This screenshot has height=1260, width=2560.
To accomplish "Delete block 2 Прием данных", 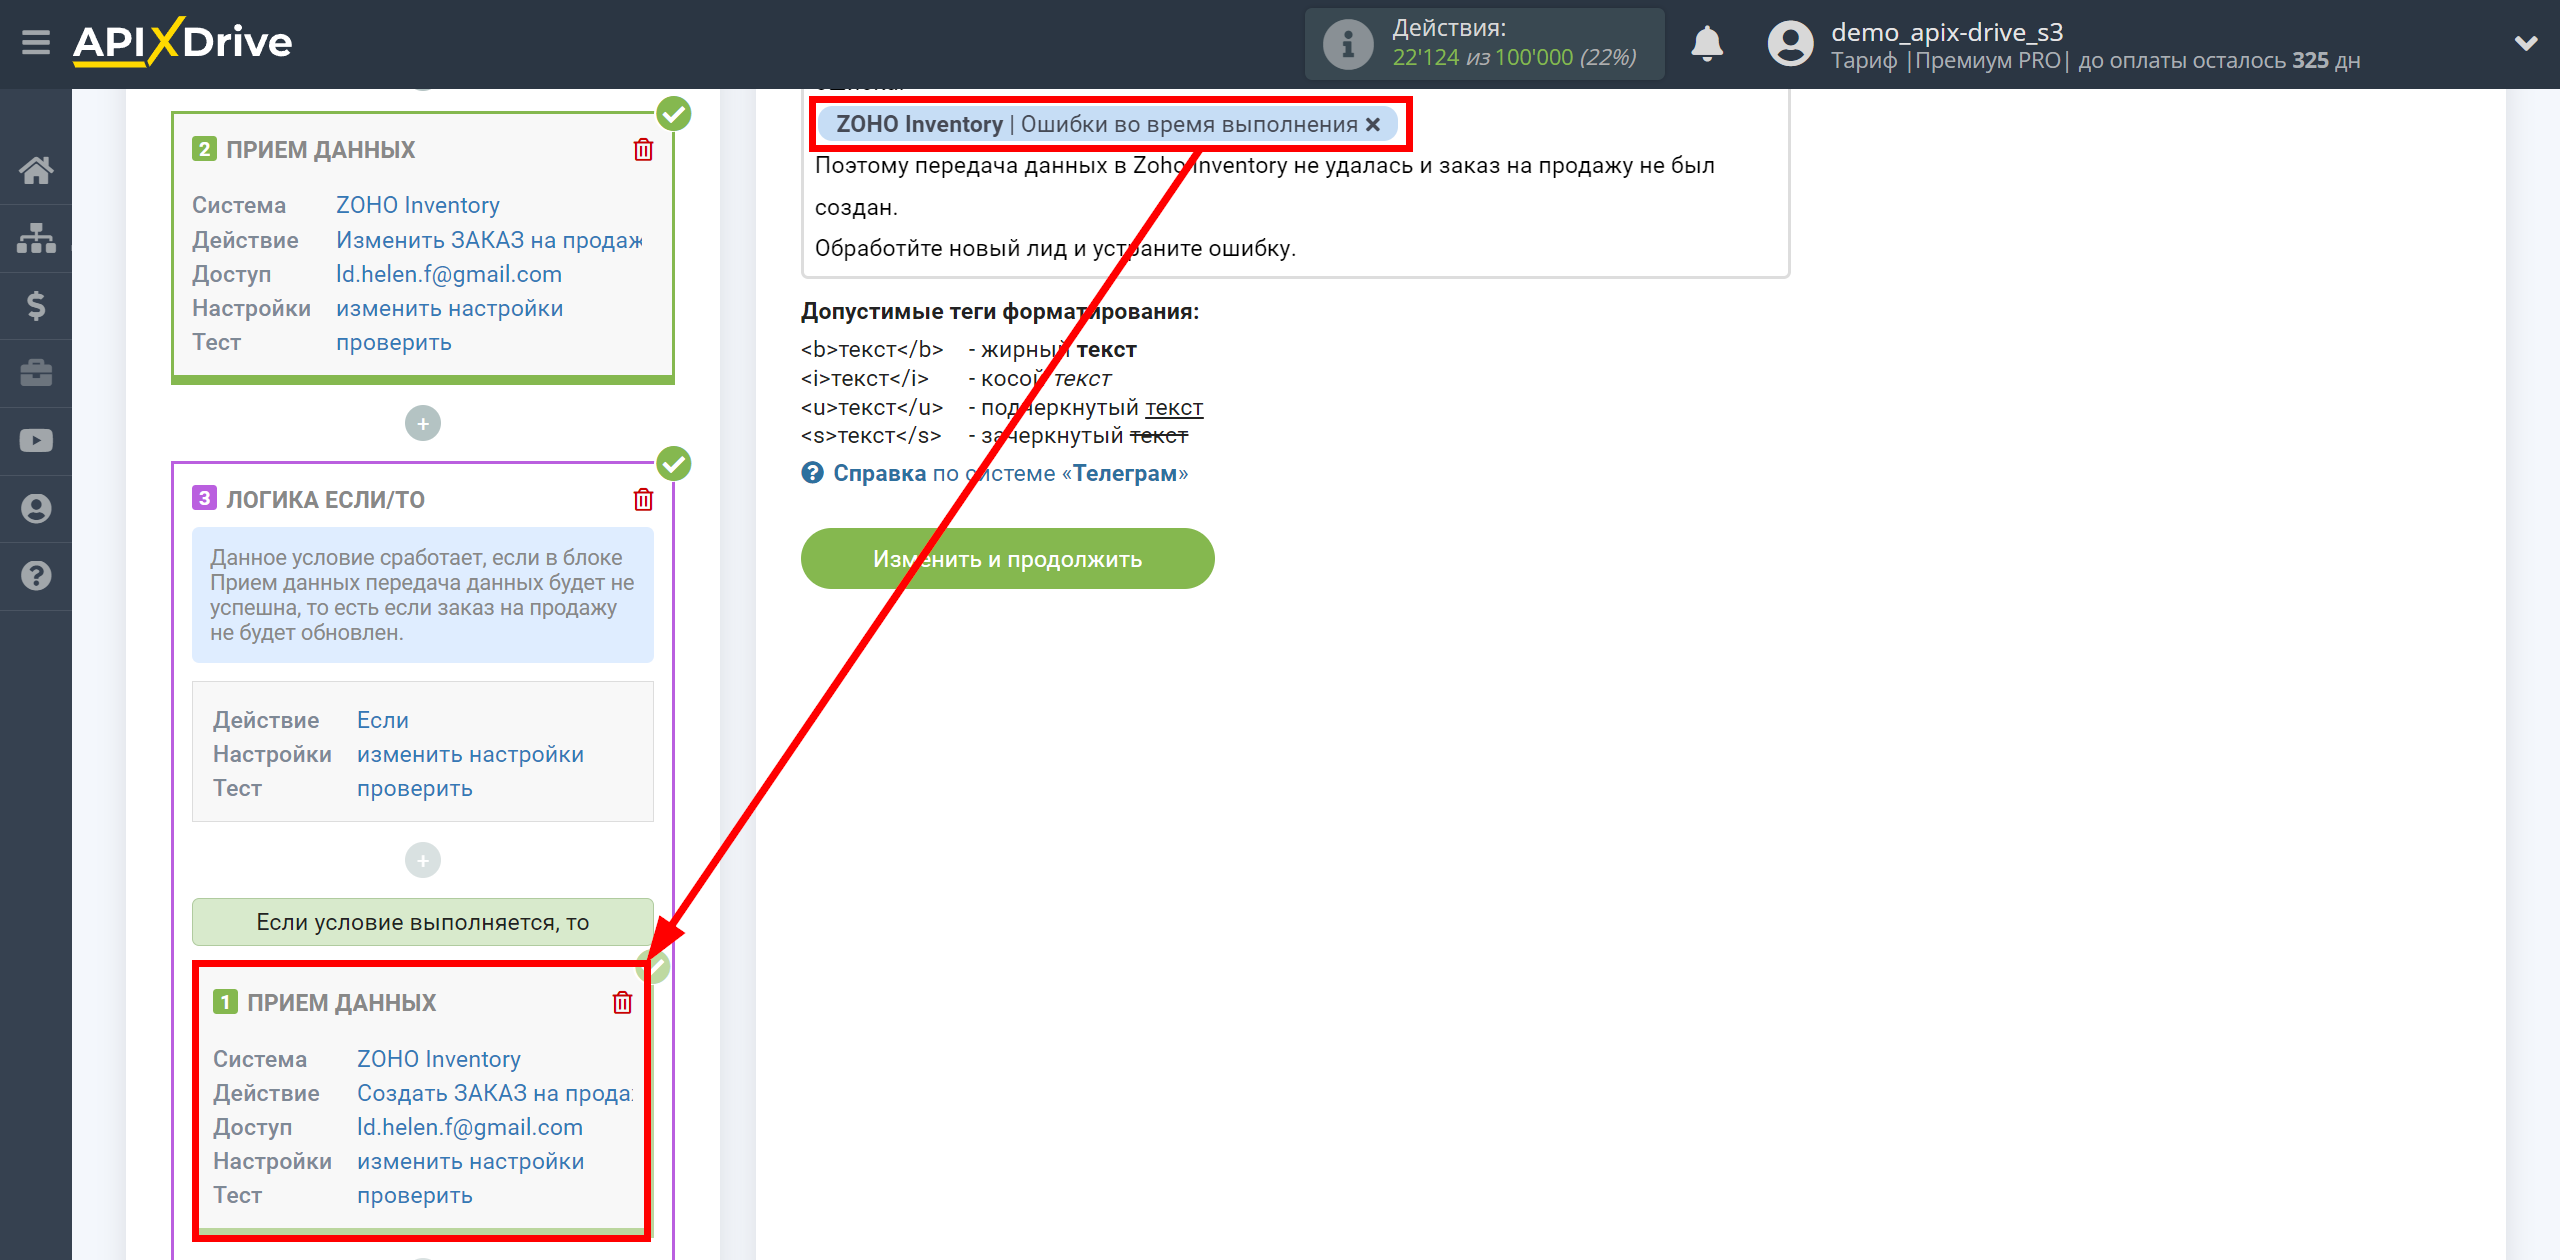I will click(x=643, y=150).
